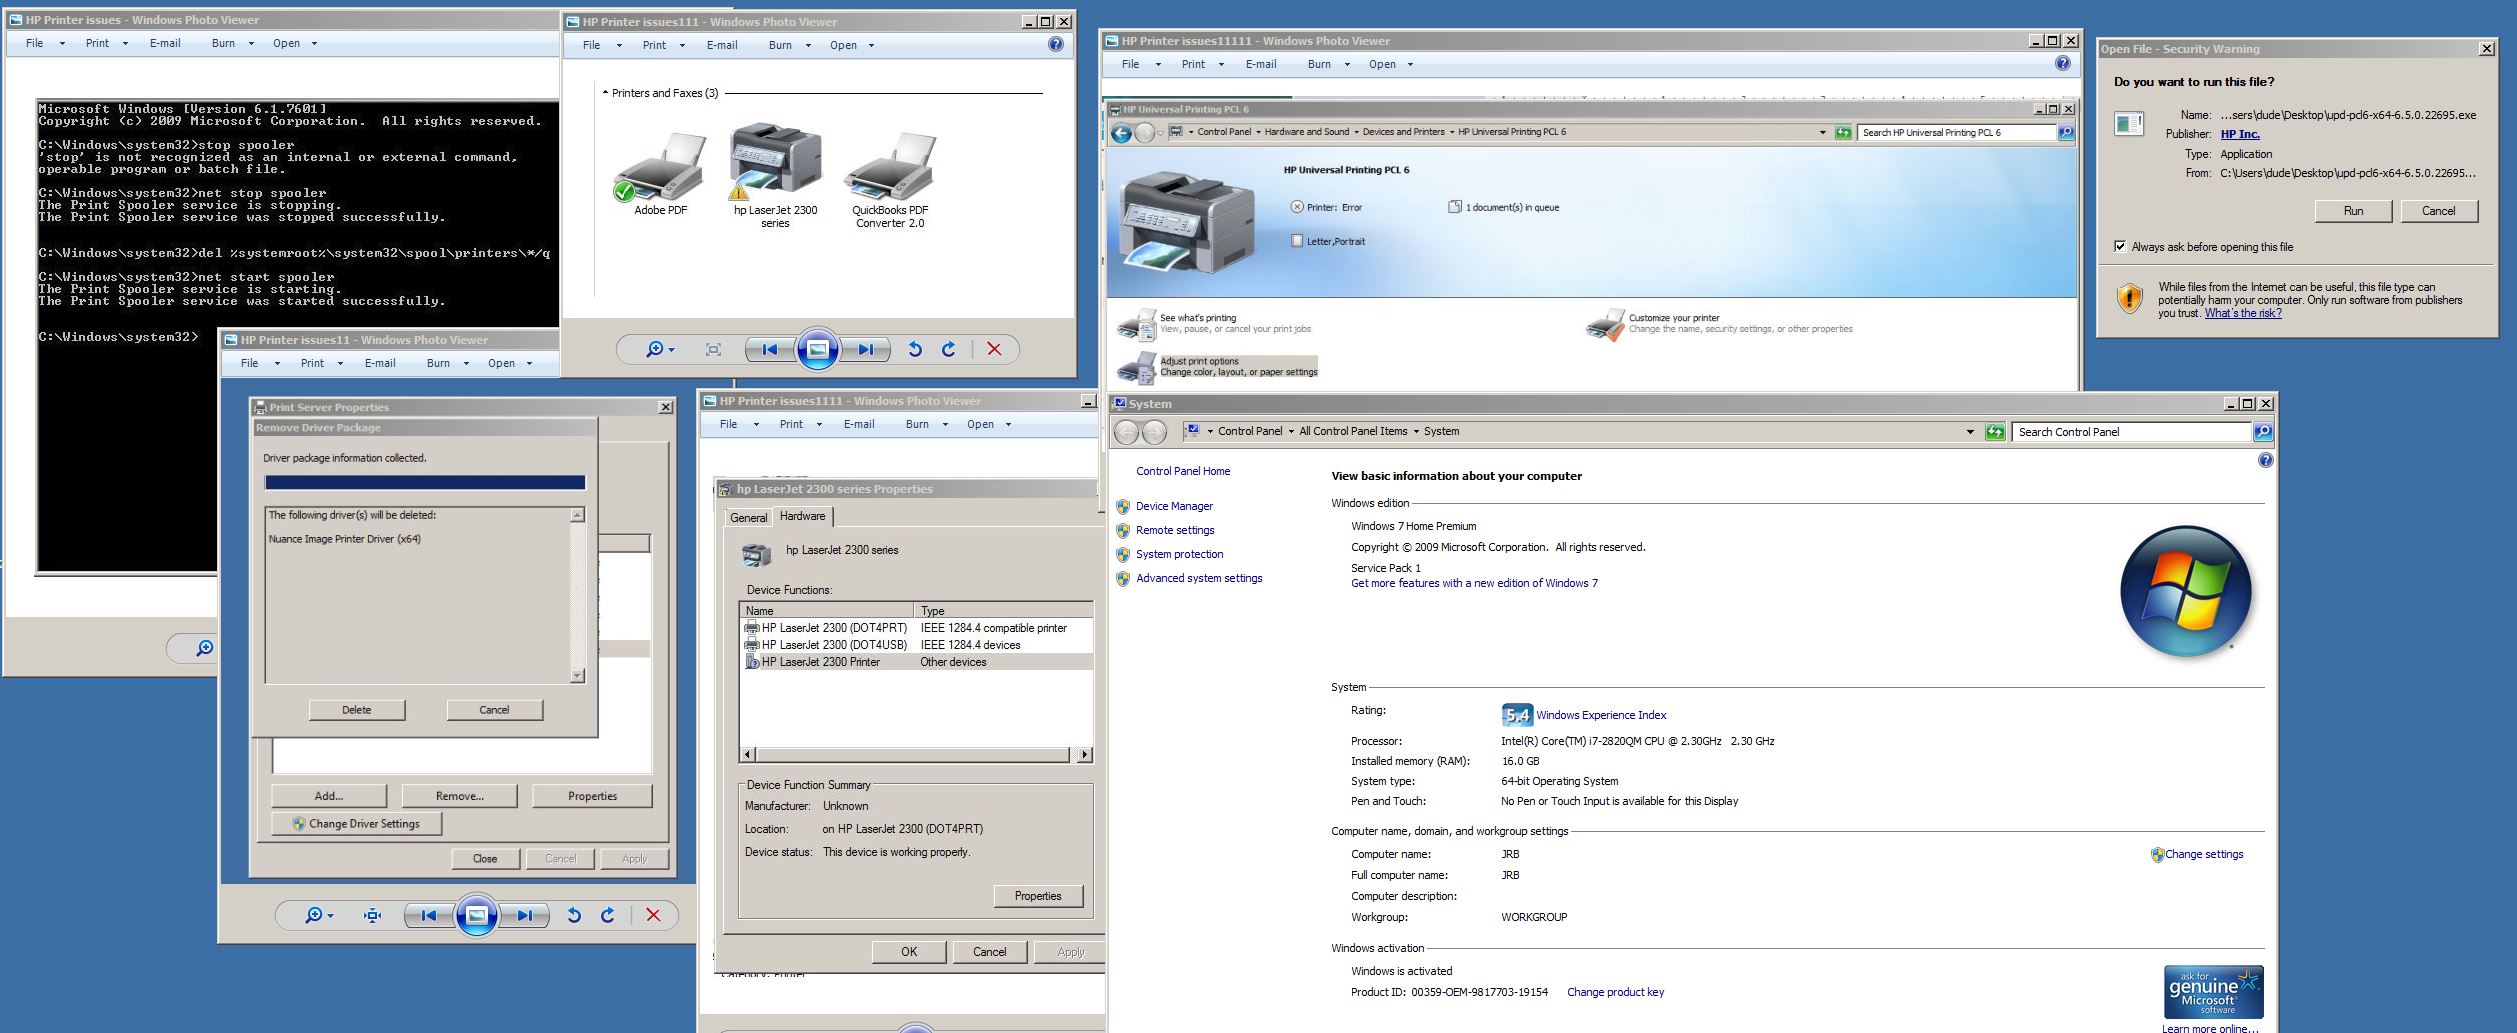The image size is (2517, 1033).
Task: Click the HP Inc. publisher link
Action: (x=2240, y=134)
